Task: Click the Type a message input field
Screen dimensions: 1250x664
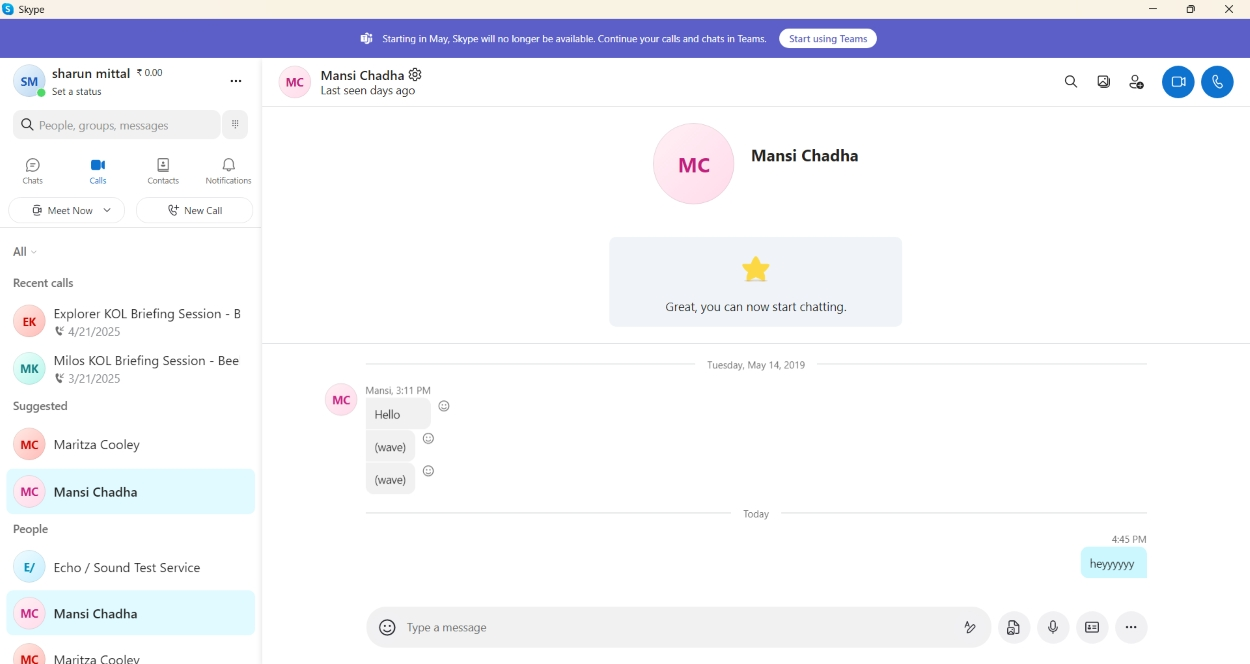Action: [x=600, y=627]
